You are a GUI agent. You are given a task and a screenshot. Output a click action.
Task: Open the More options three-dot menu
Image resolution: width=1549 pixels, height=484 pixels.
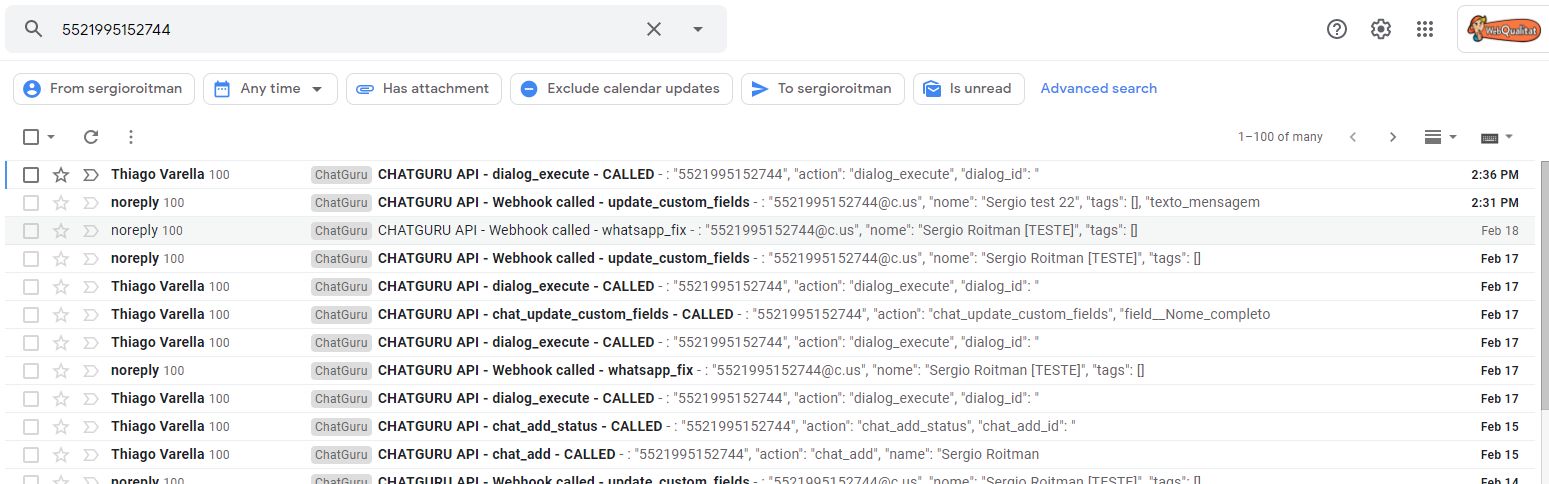coord(130,137)
